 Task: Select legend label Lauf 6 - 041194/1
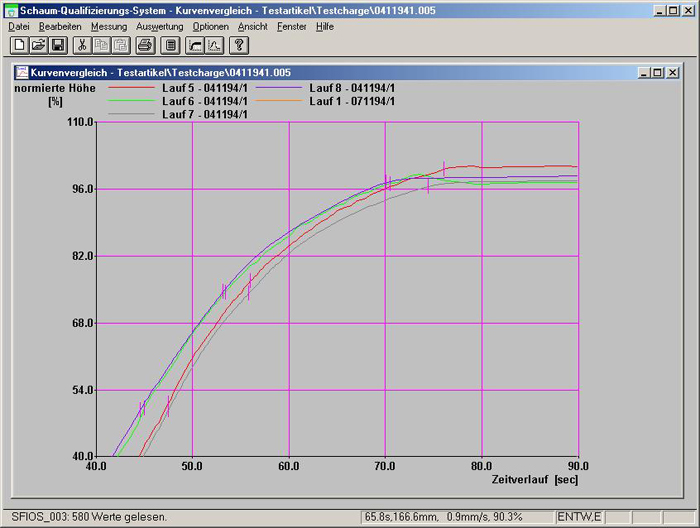click(205, 101)
